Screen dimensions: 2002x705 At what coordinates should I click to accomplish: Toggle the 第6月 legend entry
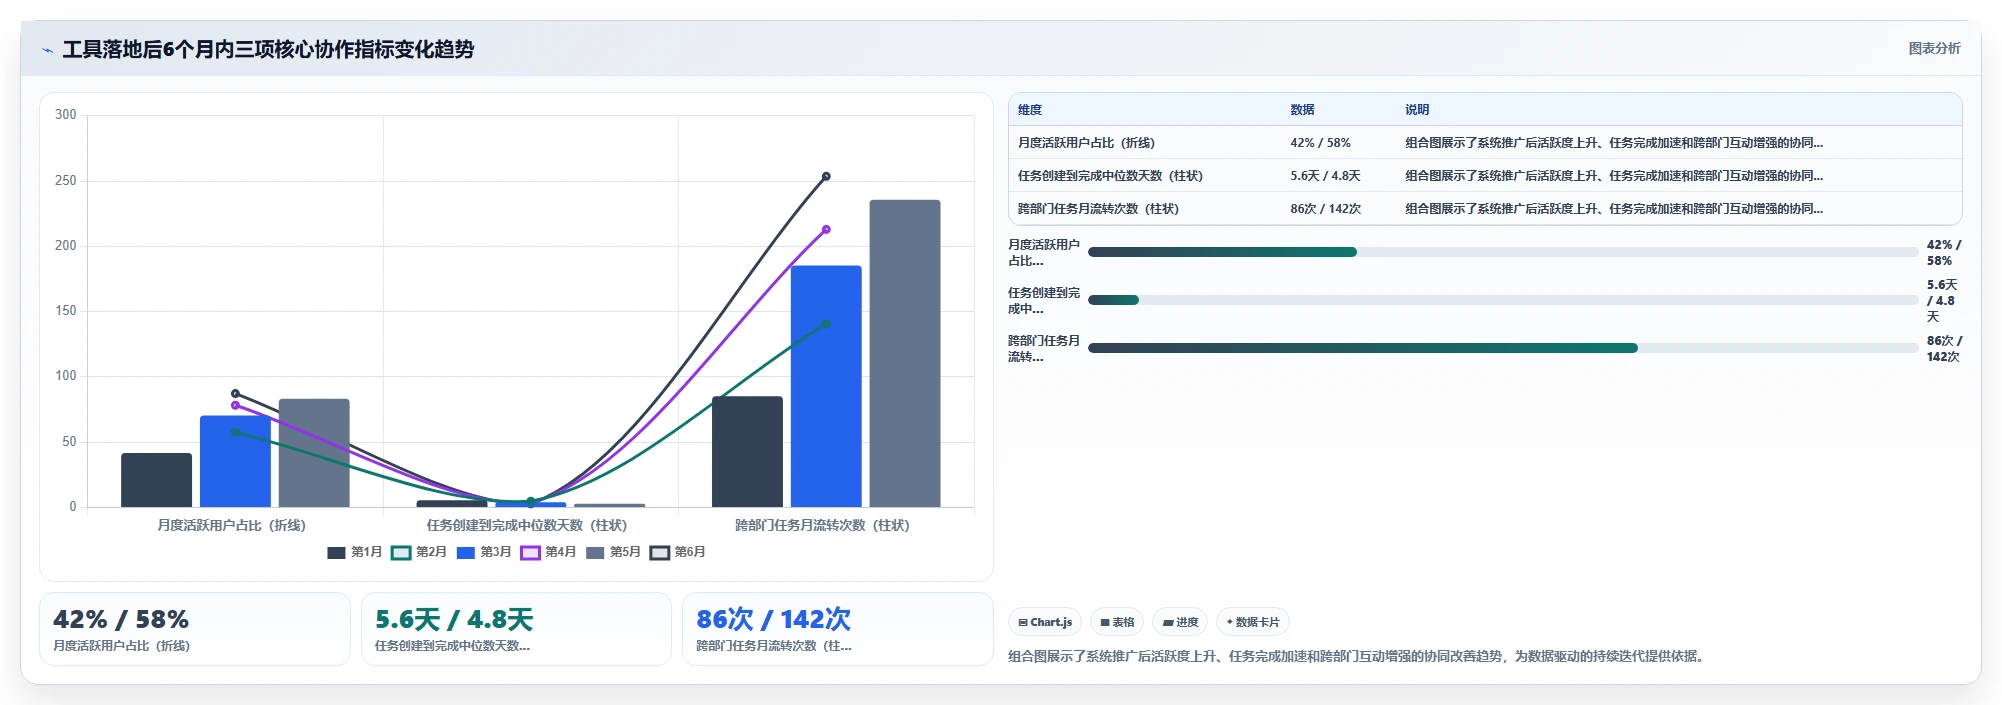(678, 552)
